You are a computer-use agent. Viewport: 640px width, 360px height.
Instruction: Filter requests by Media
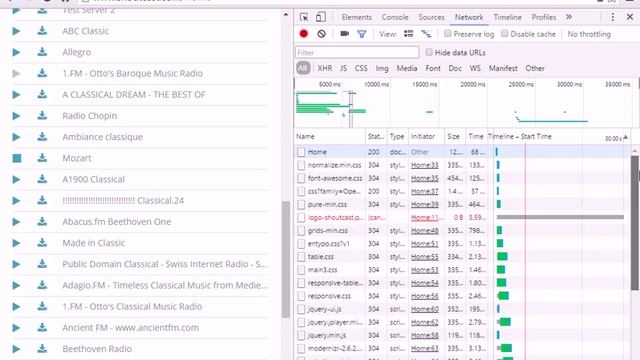tap(407, 69)
